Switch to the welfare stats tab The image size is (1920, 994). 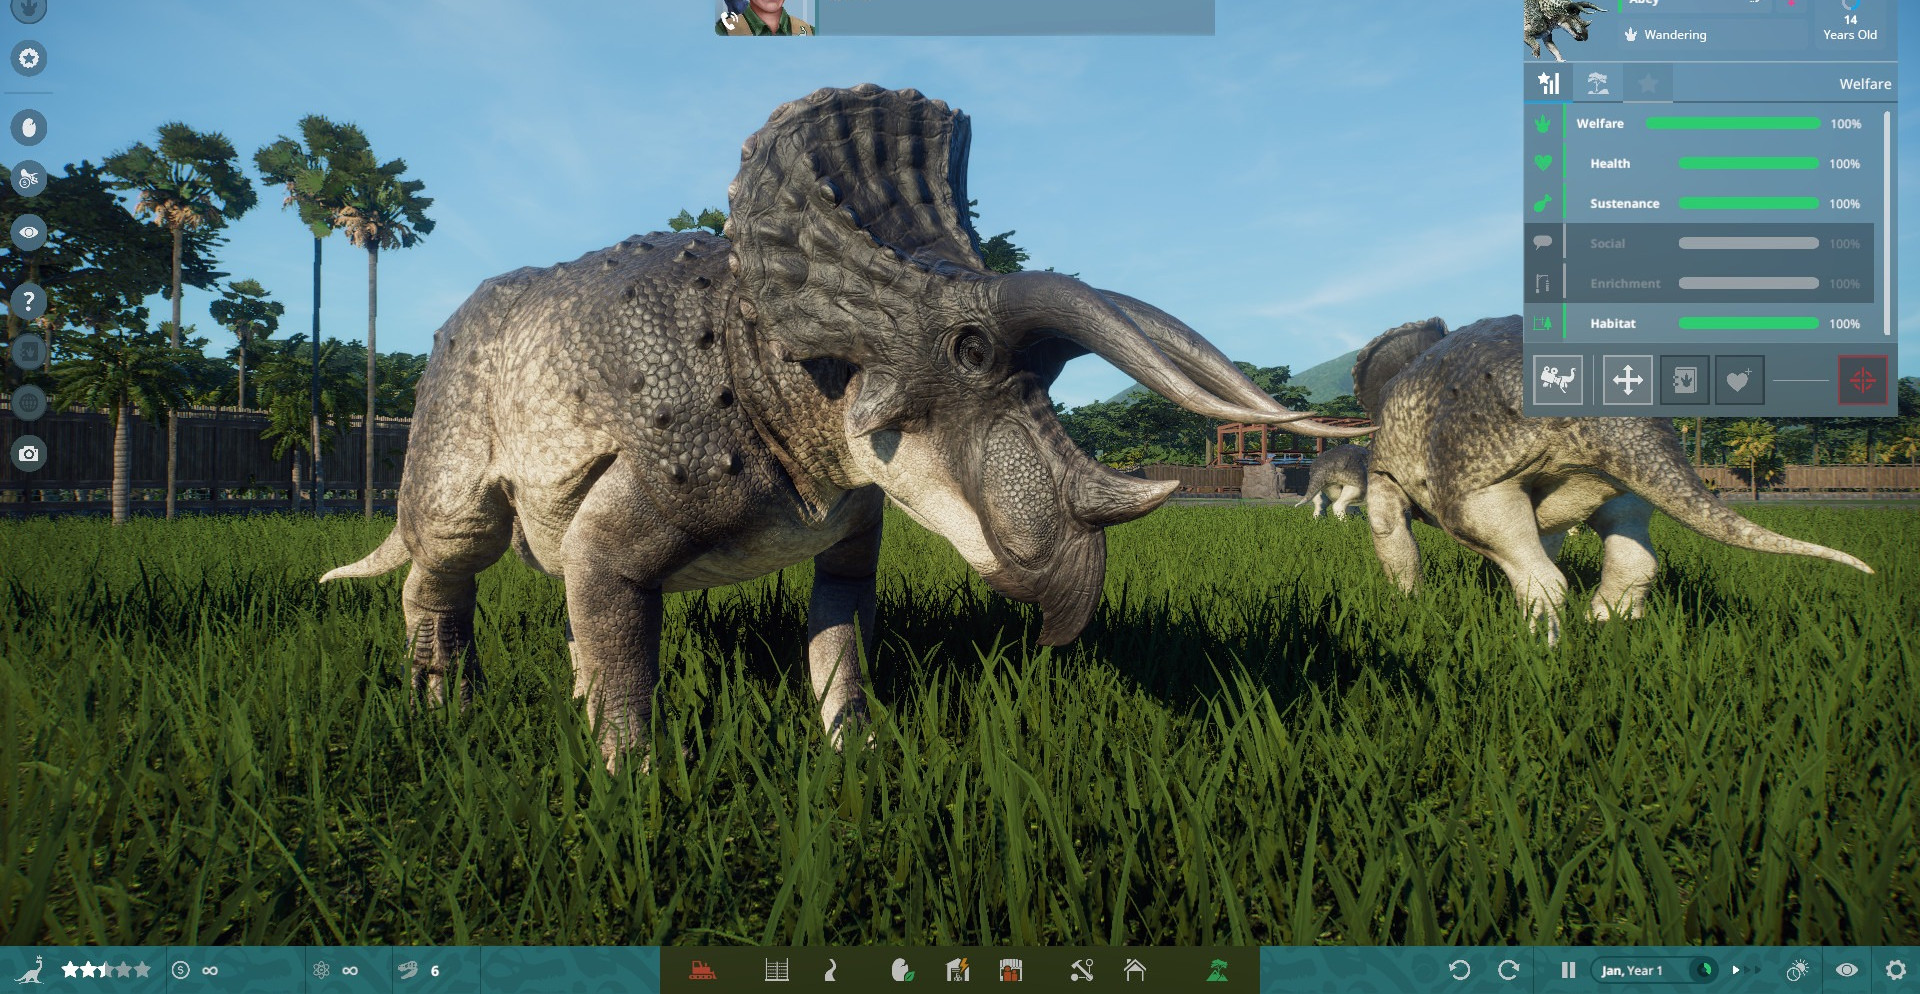coord(1548,84)
